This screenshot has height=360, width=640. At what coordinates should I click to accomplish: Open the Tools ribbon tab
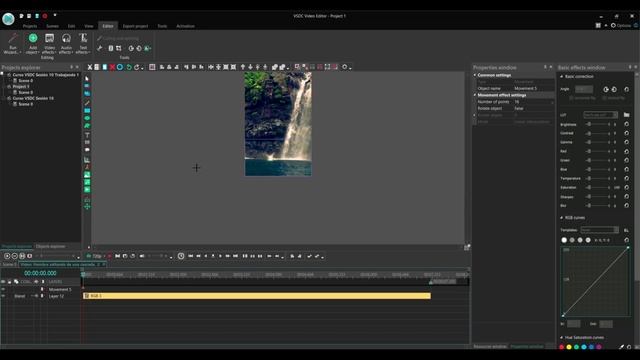(162, 26)
